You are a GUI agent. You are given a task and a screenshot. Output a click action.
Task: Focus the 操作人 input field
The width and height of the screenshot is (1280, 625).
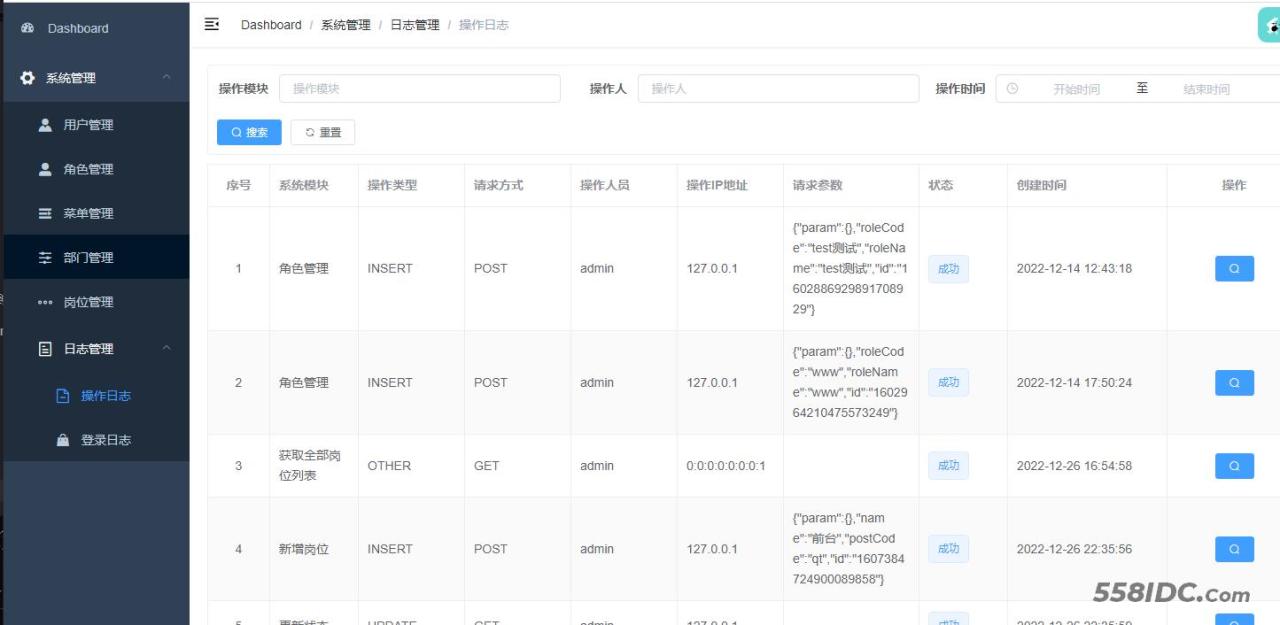778,88
